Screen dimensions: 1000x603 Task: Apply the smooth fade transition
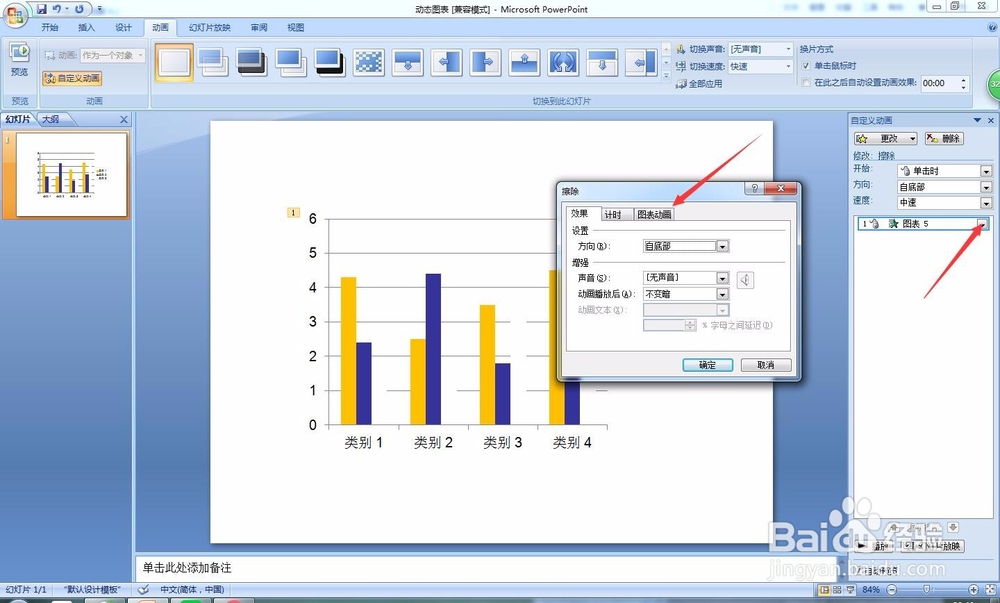212,62
